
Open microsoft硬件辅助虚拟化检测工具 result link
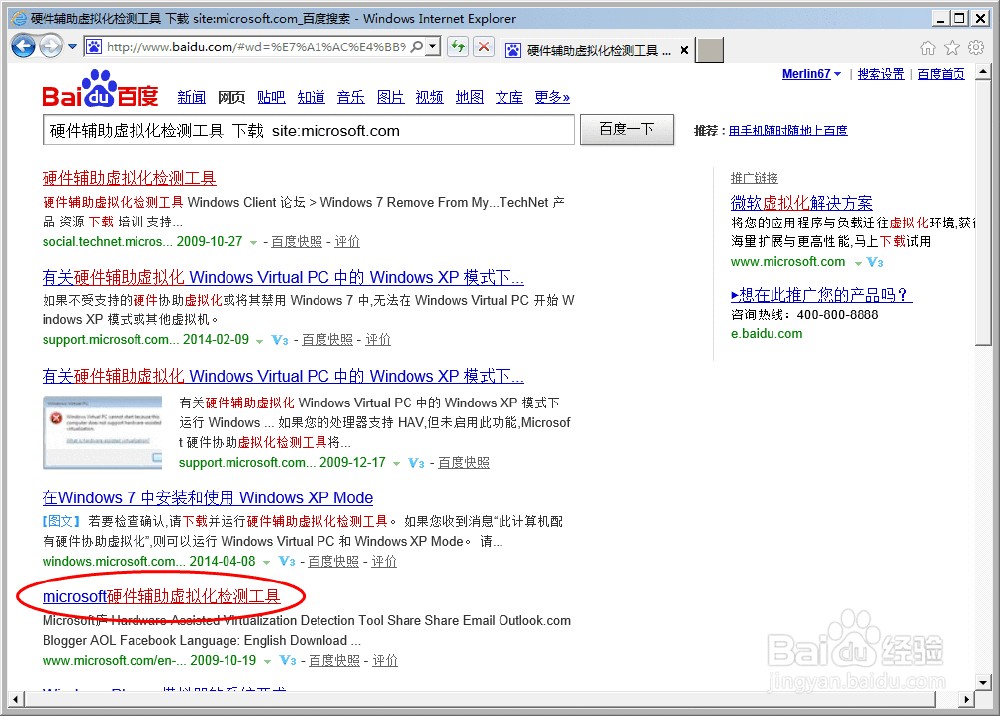(x=161, y=596)
